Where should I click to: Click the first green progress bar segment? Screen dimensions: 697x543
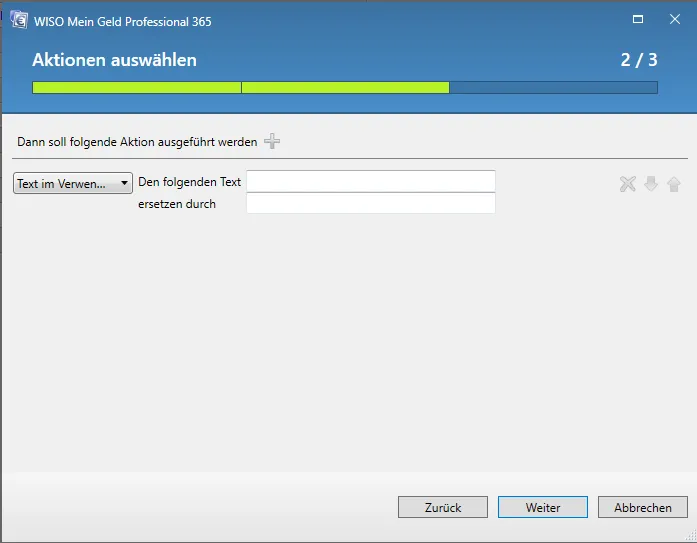[x=137, y=88]
